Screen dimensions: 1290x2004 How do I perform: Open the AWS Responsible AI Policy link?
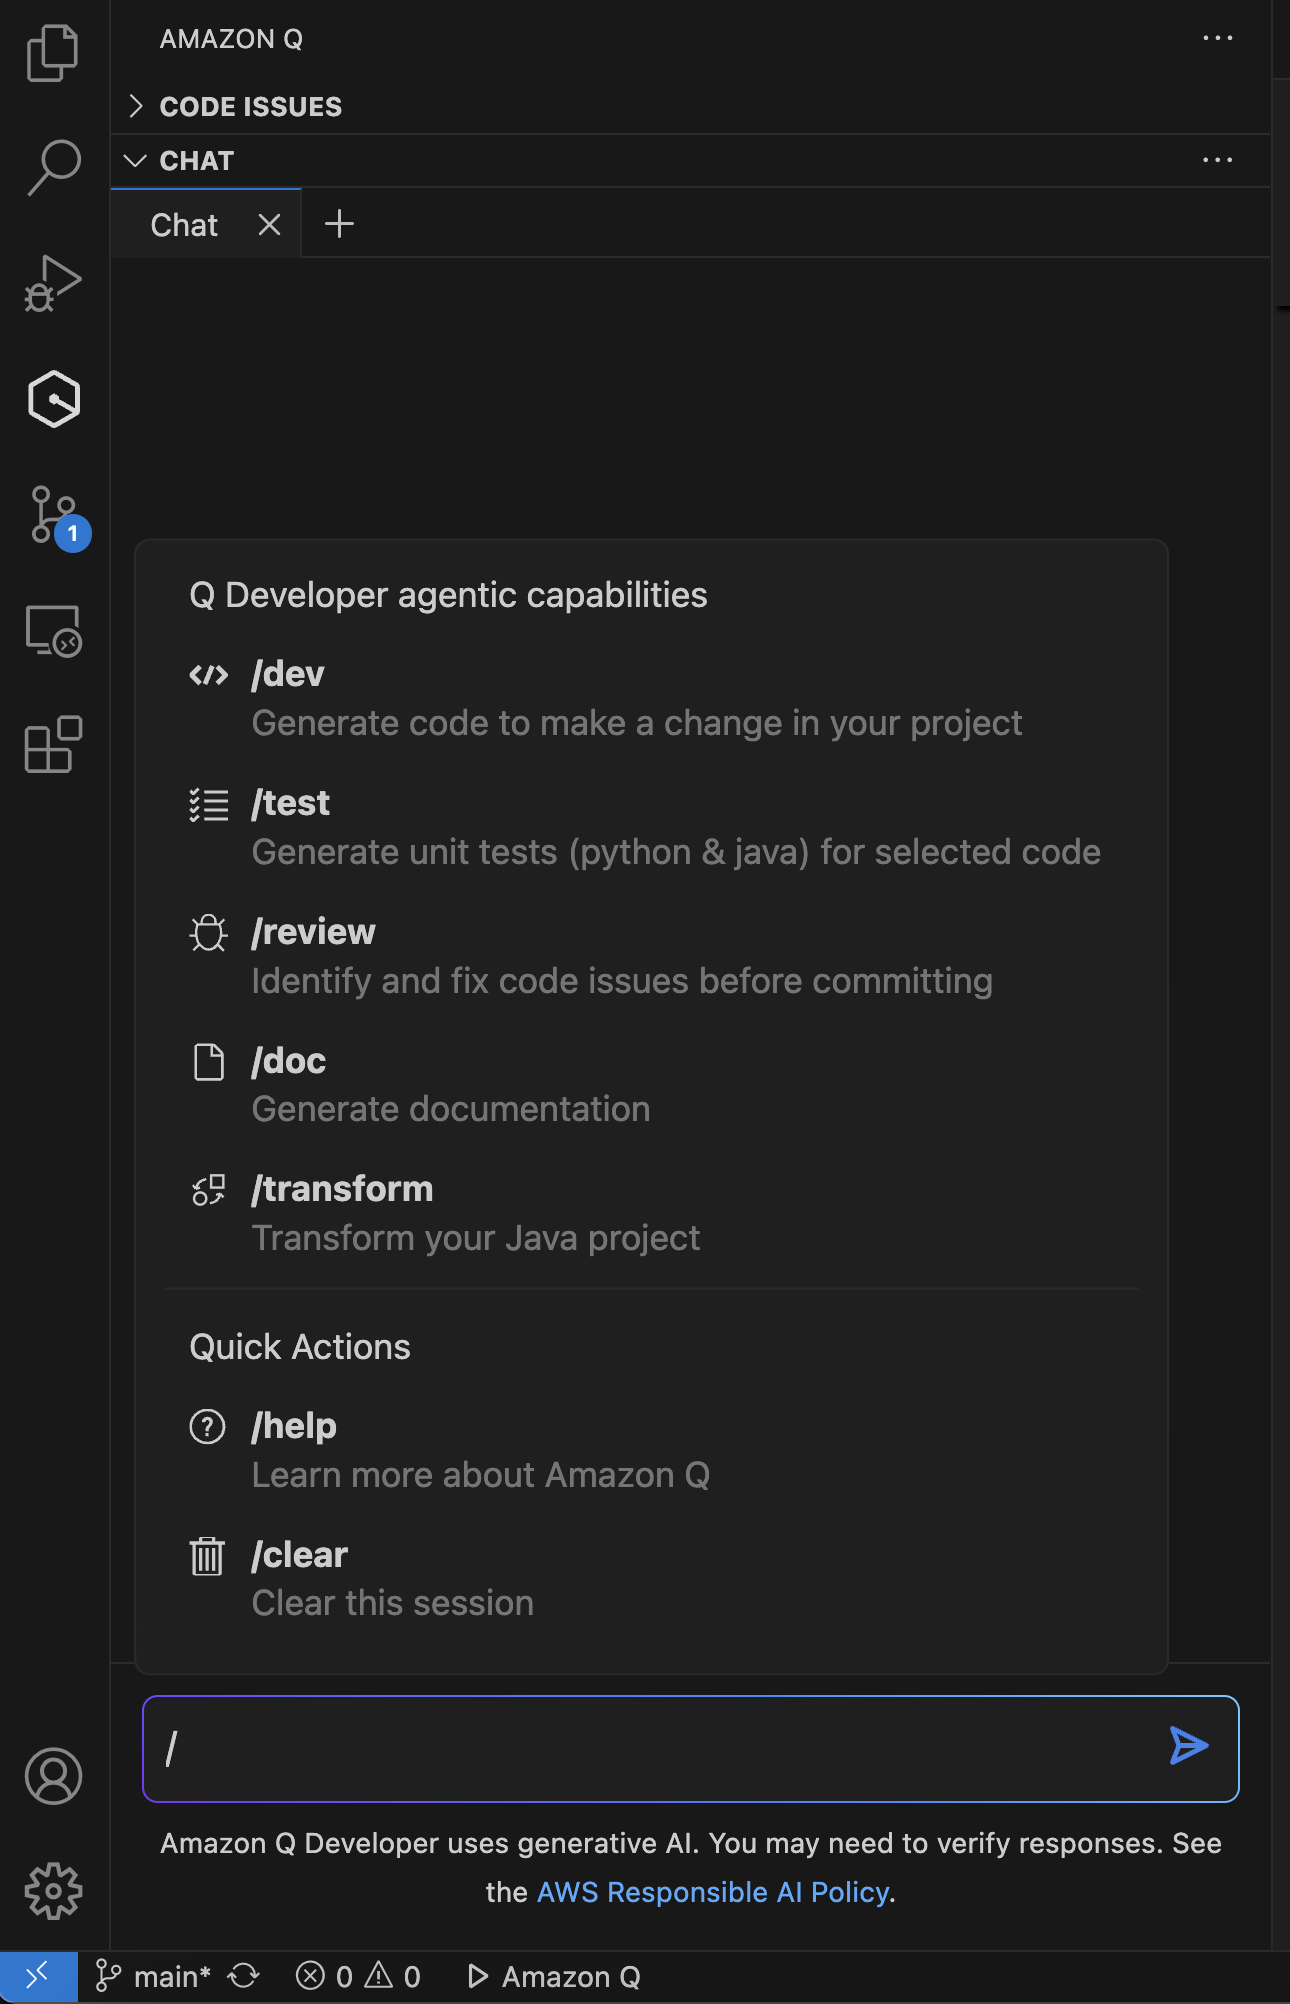[713, 1892]
